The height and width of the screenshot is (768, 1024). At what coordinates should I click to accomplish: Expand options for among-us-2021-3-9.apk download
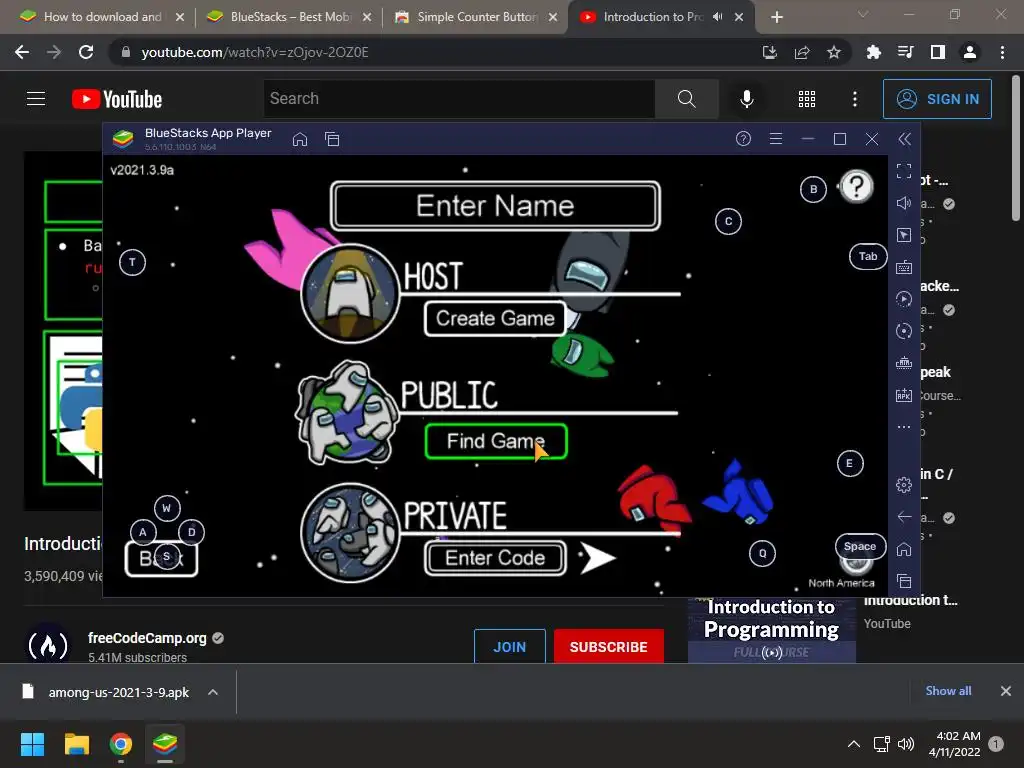(x=213, y=692)
